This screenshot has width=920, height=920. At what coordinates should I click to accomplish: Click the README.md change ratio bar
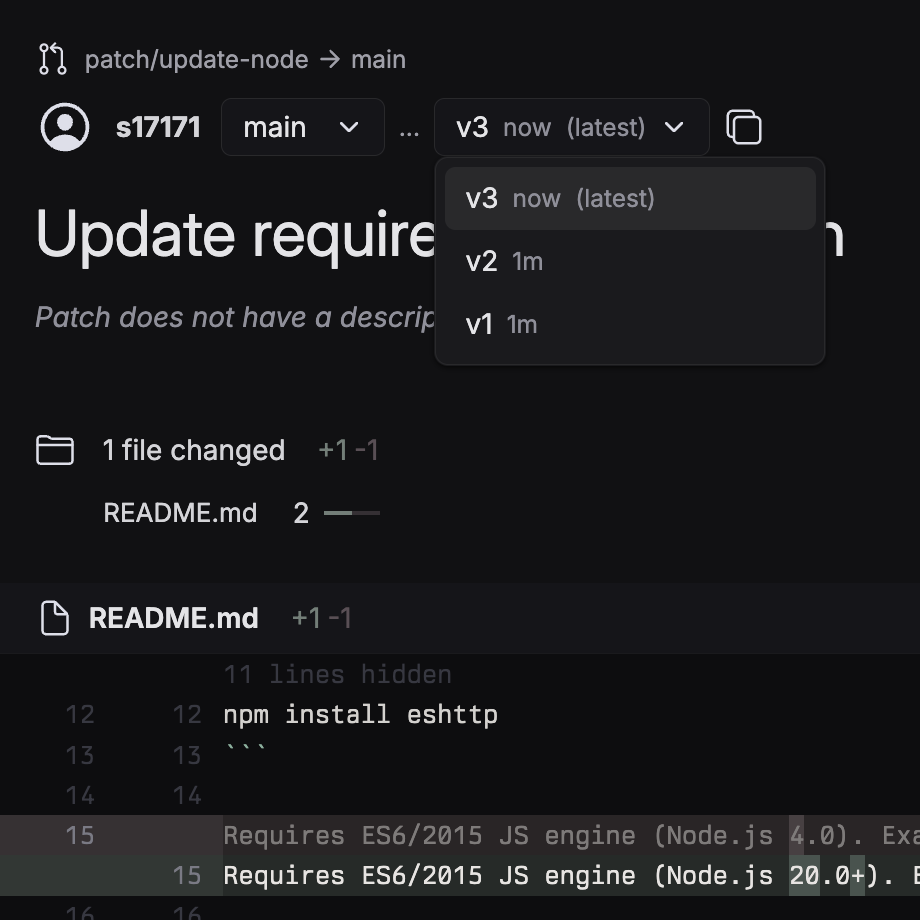tap(351, 513)
